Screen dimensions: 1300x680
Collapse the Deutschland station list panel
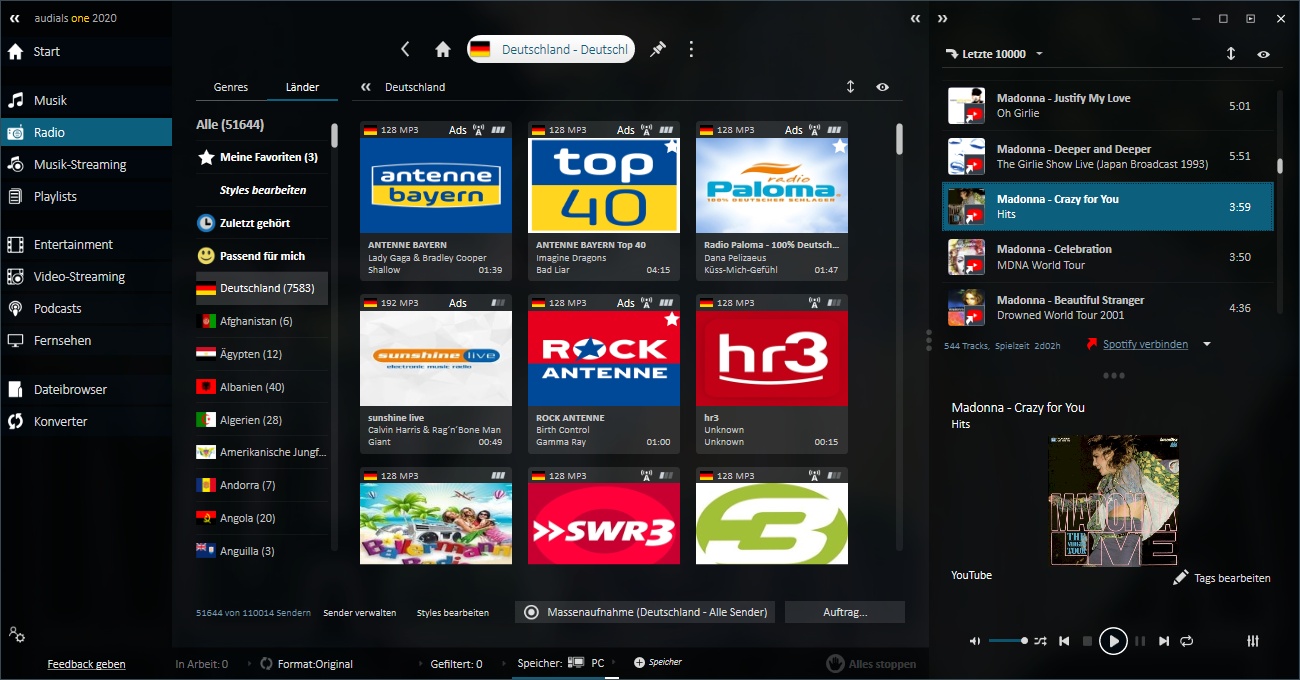[366, 87]
